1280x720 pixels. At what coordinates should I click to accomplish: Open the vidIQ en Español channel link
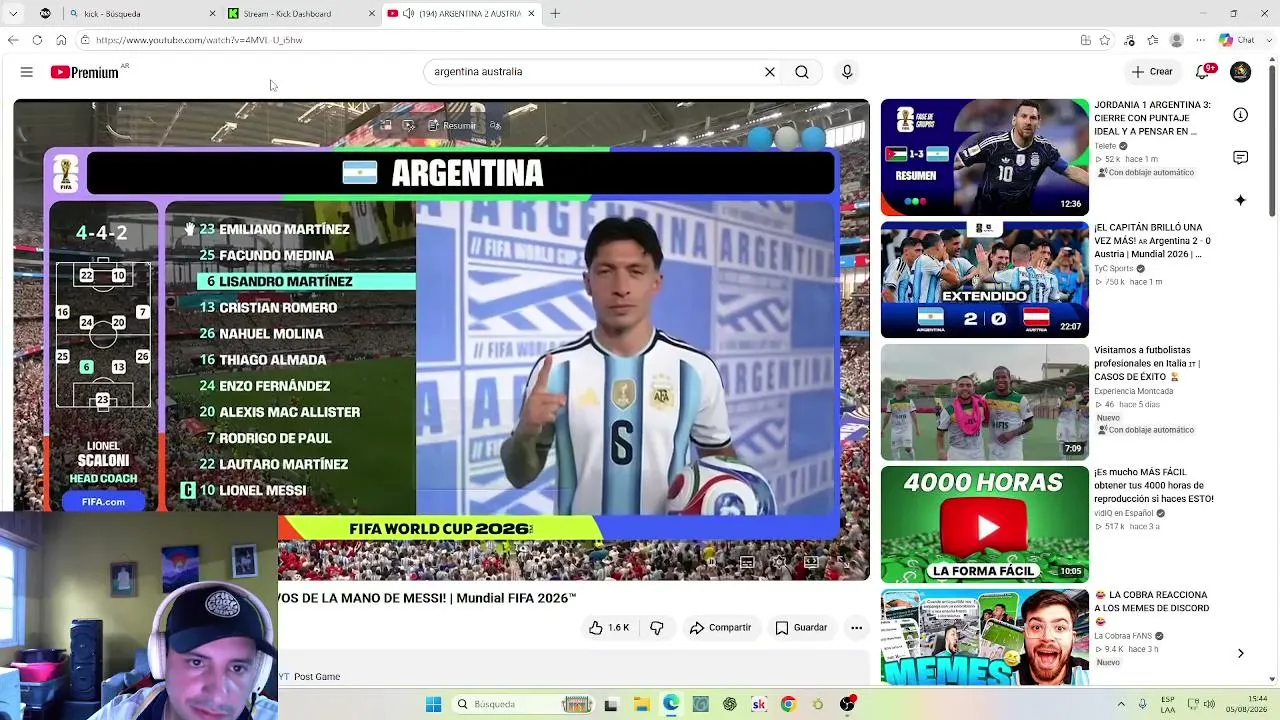[x=1124, y=513]
